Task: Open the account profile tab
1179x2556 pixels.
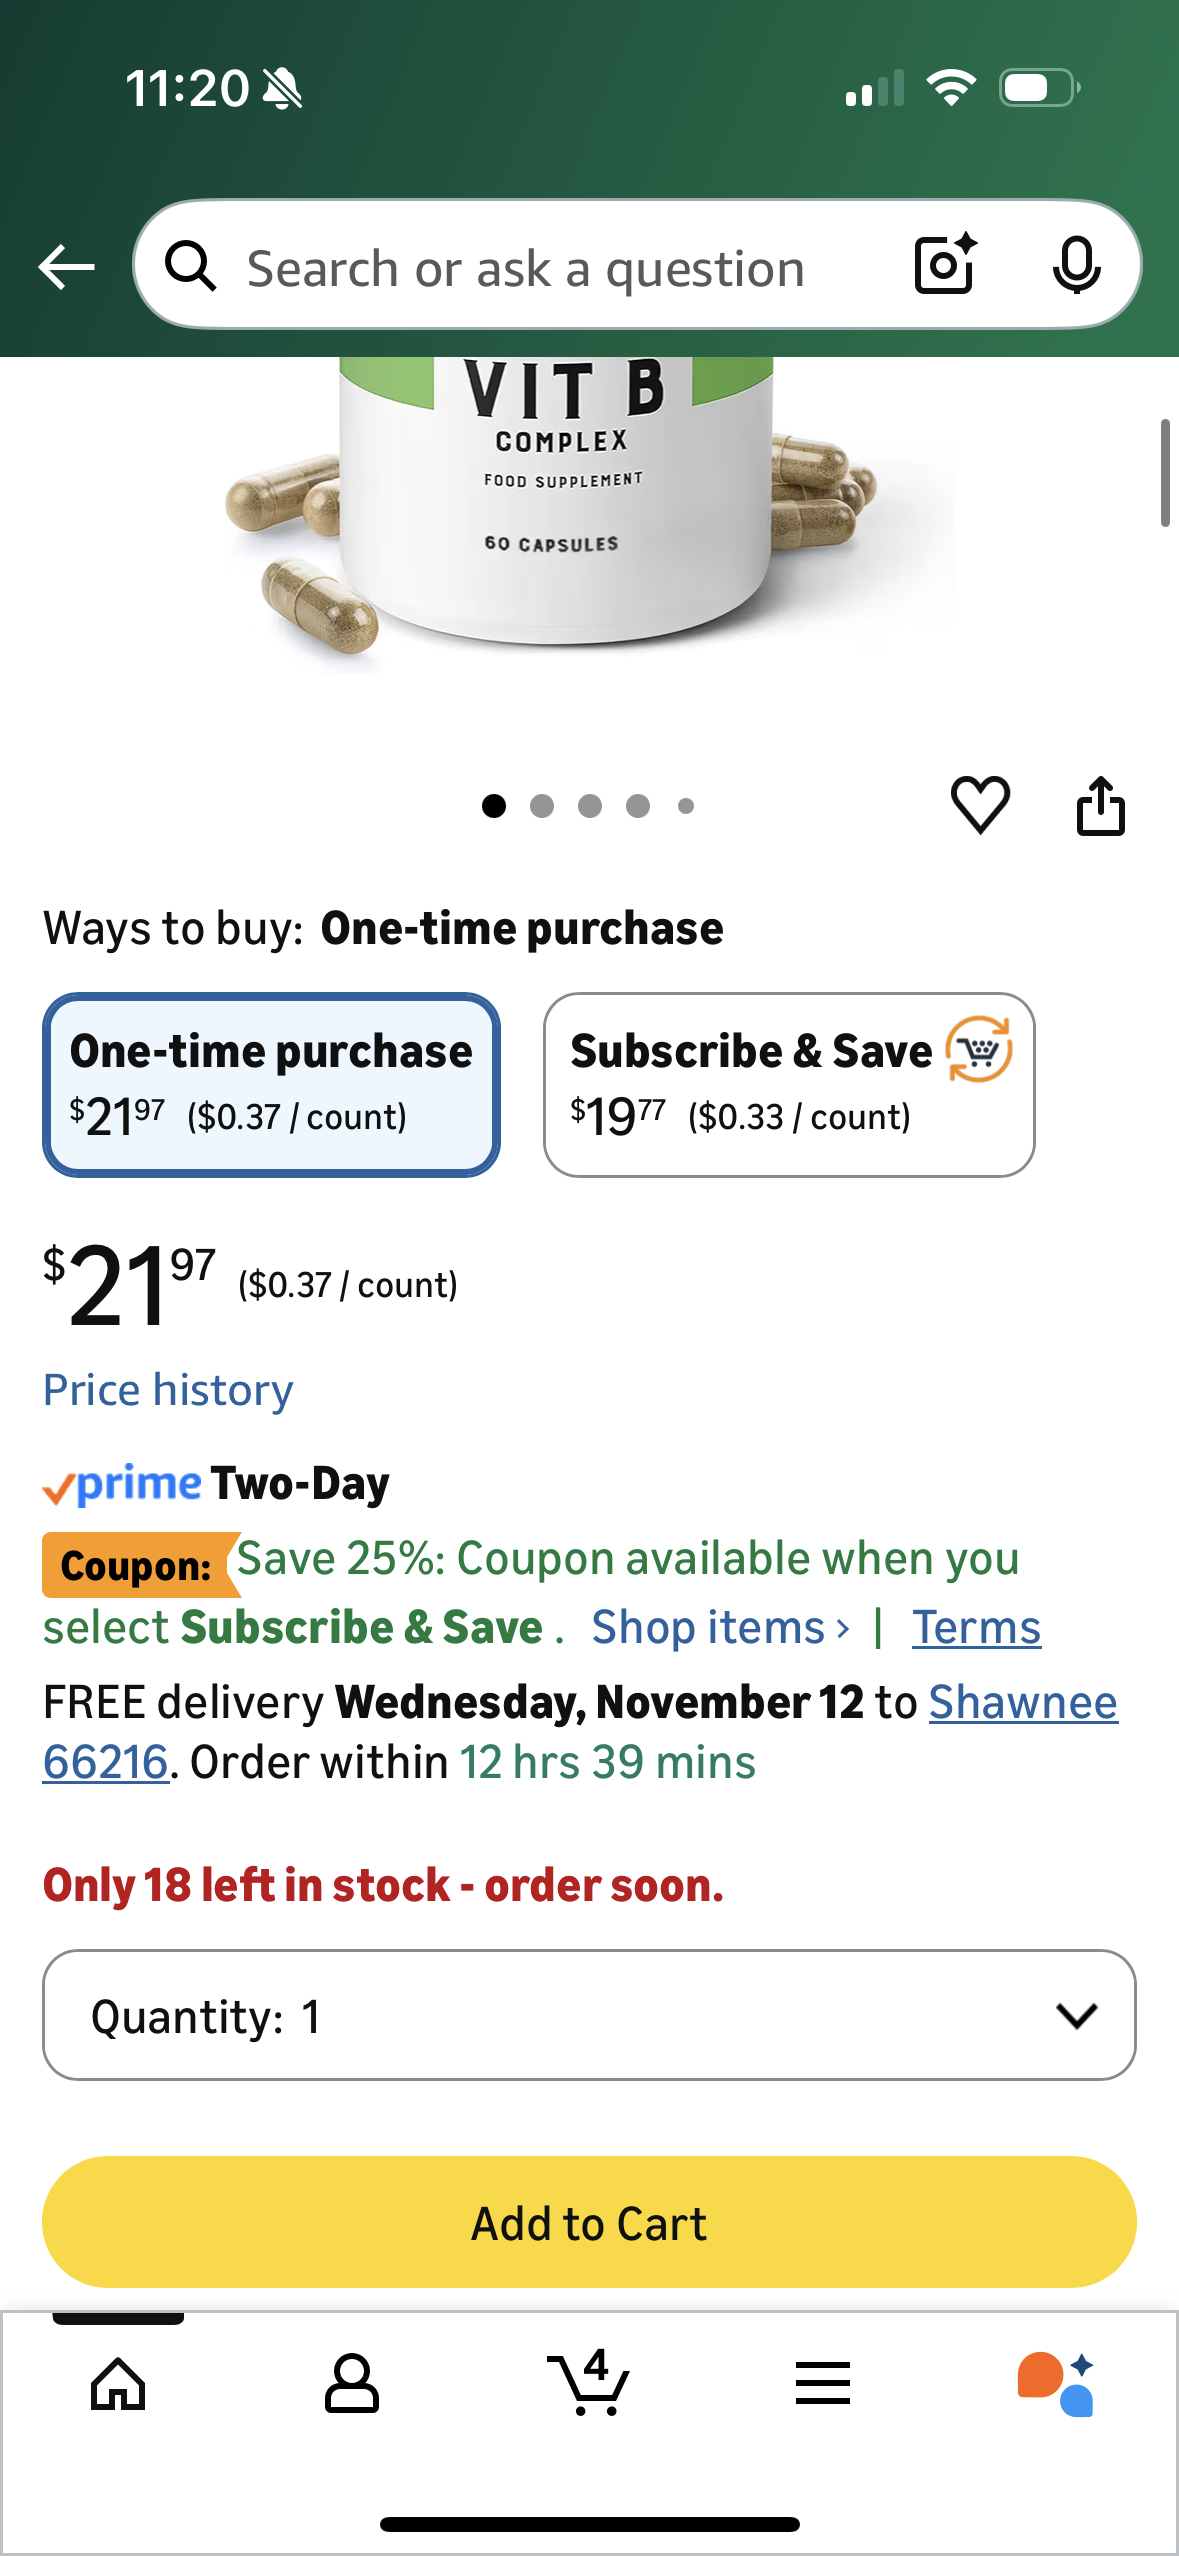Action: click(352, 2383)
